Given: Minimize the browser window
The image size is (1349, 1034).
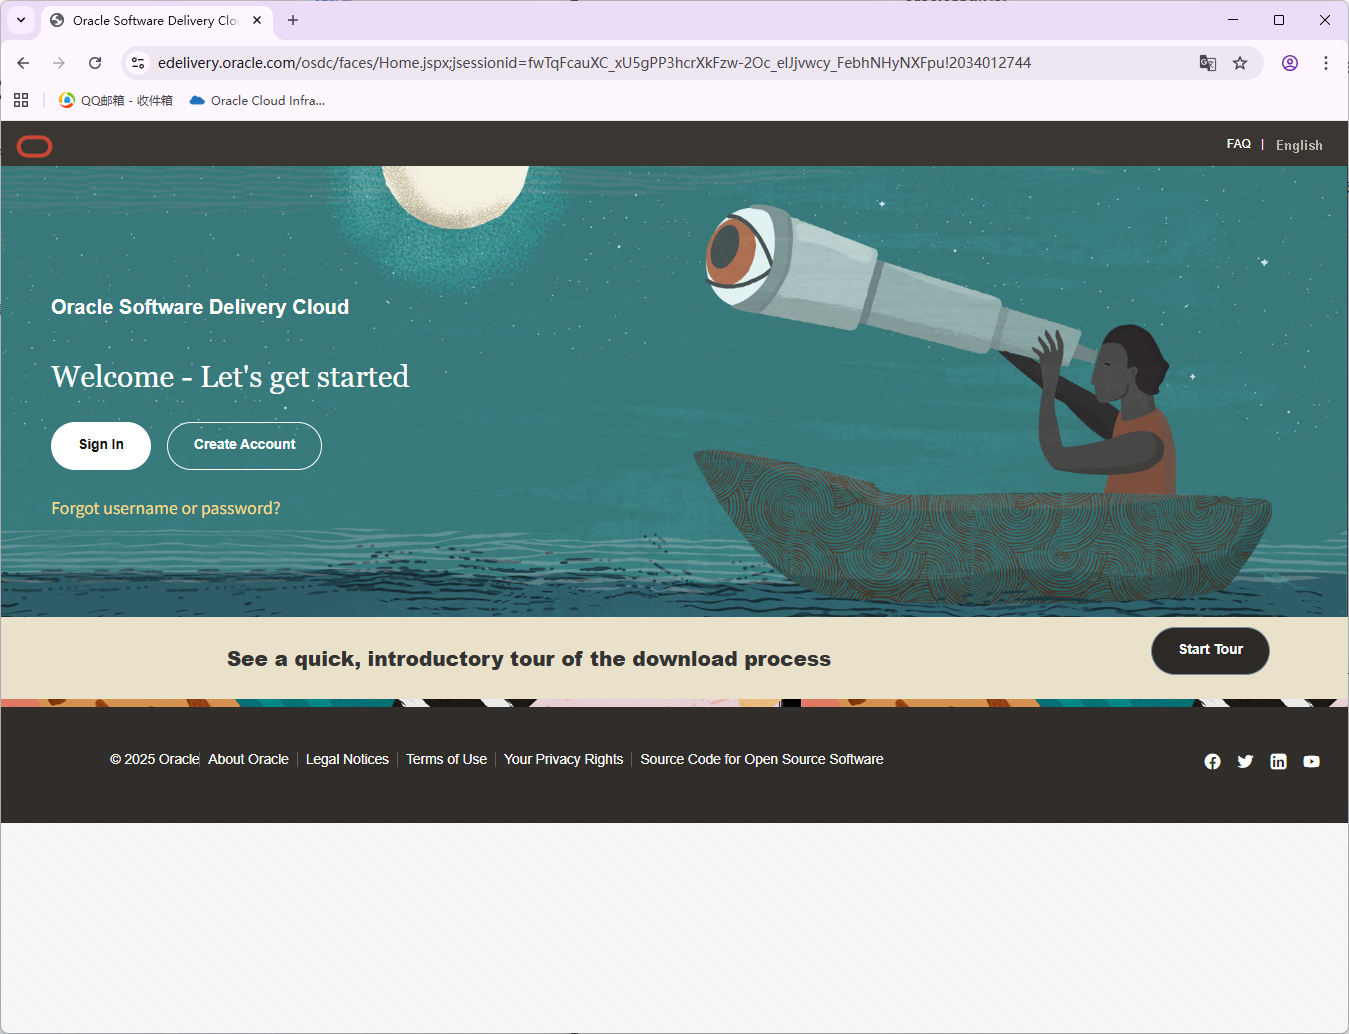Looking at the screenshot, I should [1233, 20].
